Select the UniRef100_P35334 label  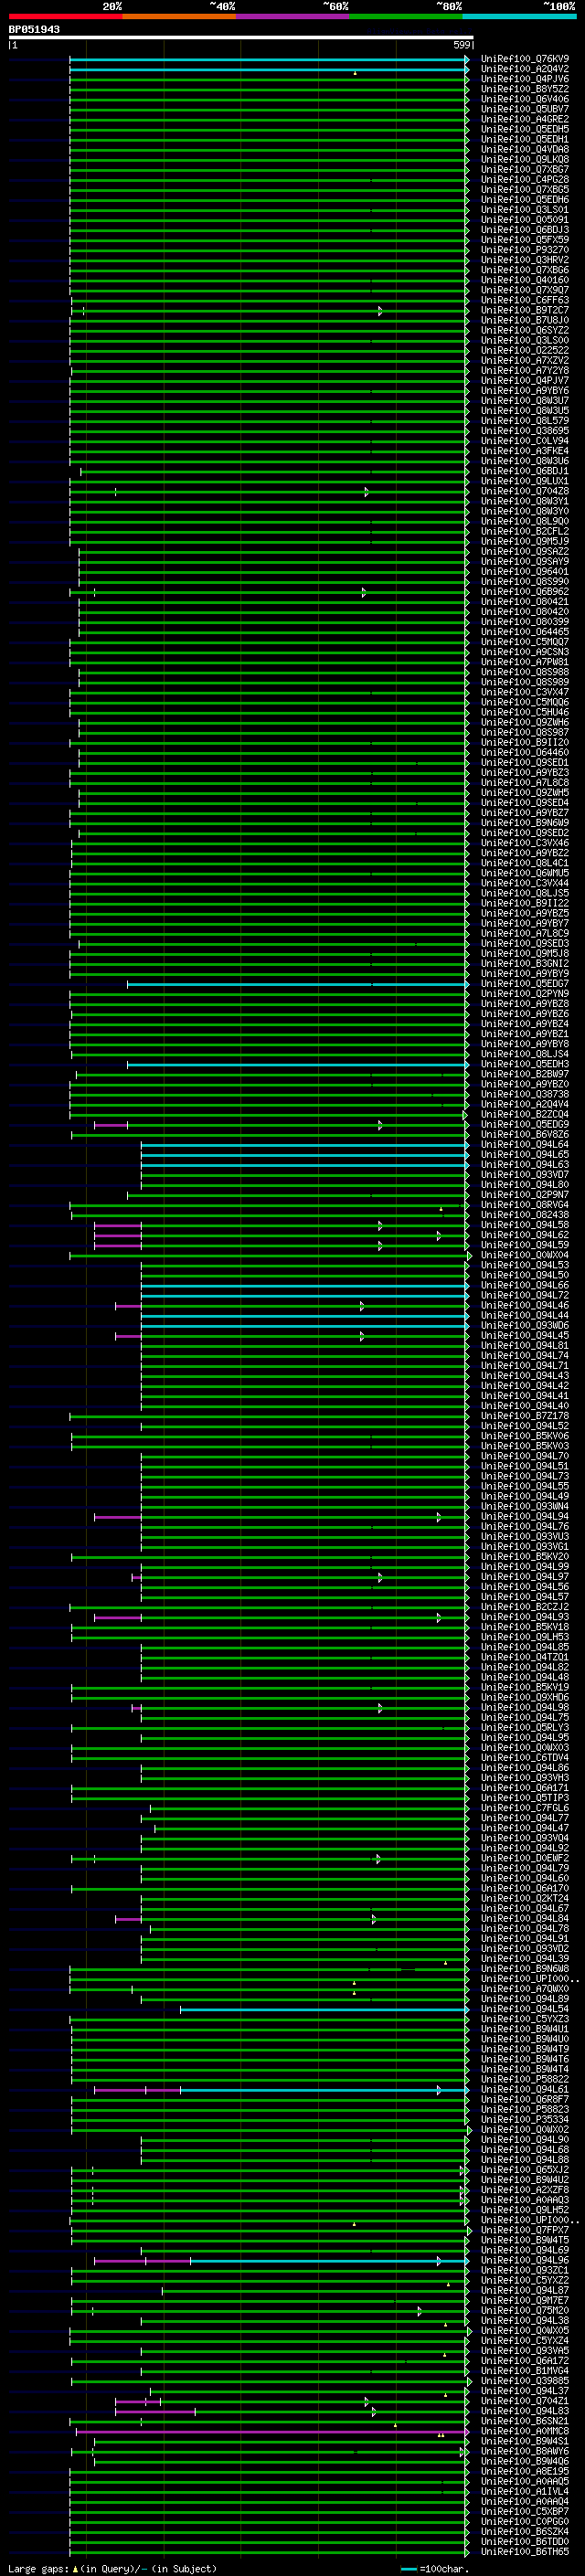tap(524, 2120)
